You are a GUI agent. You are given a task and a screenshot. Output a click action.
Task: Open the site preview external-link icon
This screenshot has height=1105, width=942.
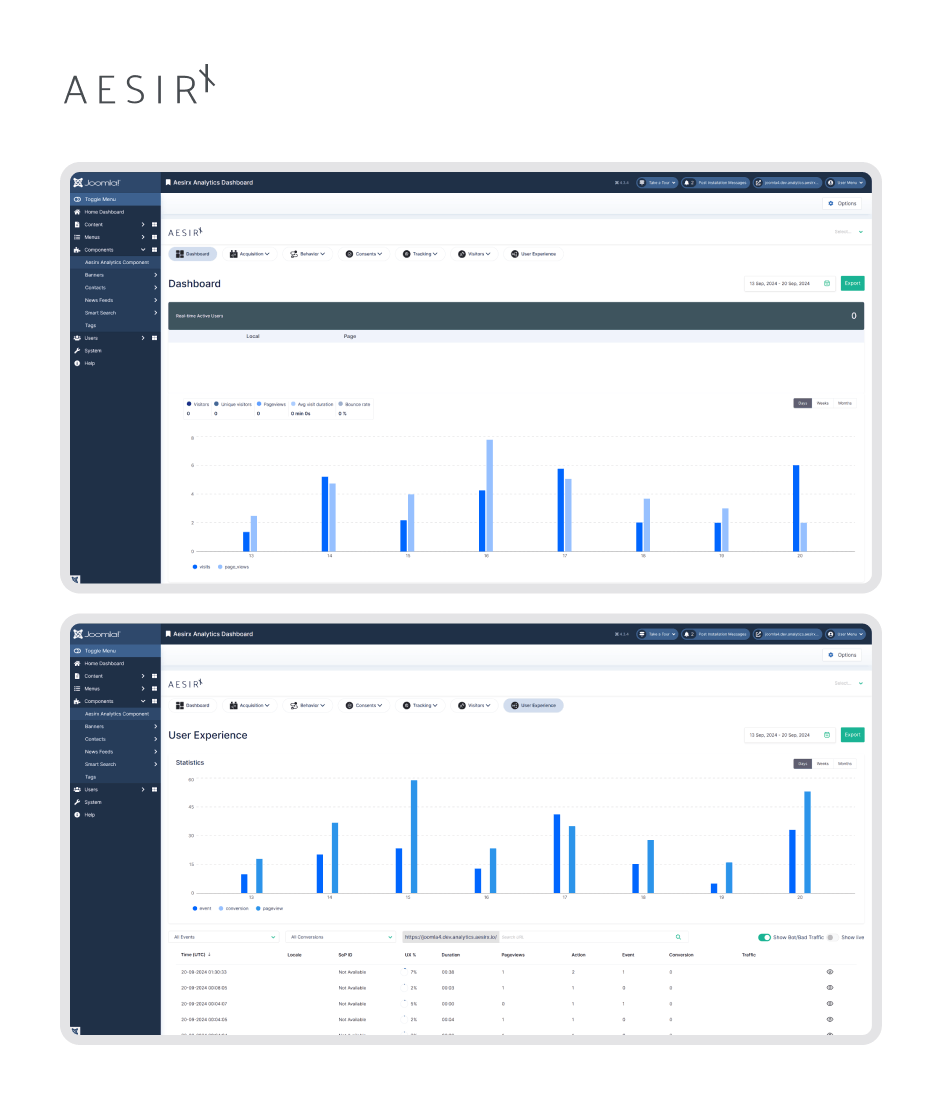tap(760, 182)
